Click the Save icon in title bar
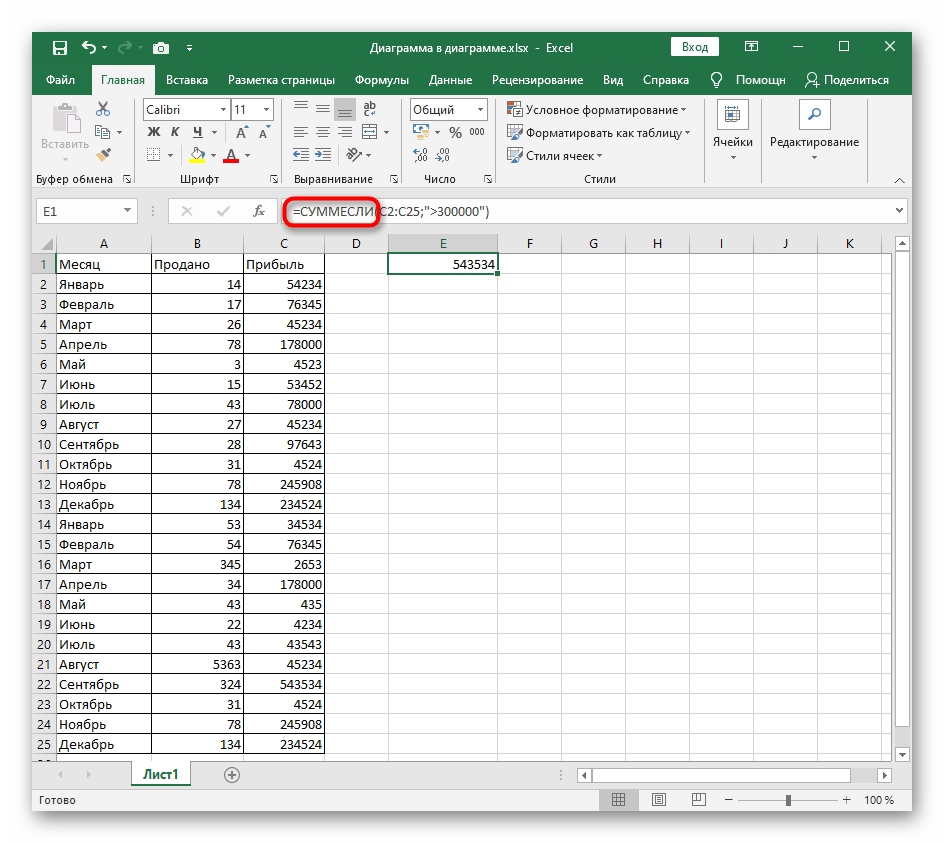 [60, 47]
